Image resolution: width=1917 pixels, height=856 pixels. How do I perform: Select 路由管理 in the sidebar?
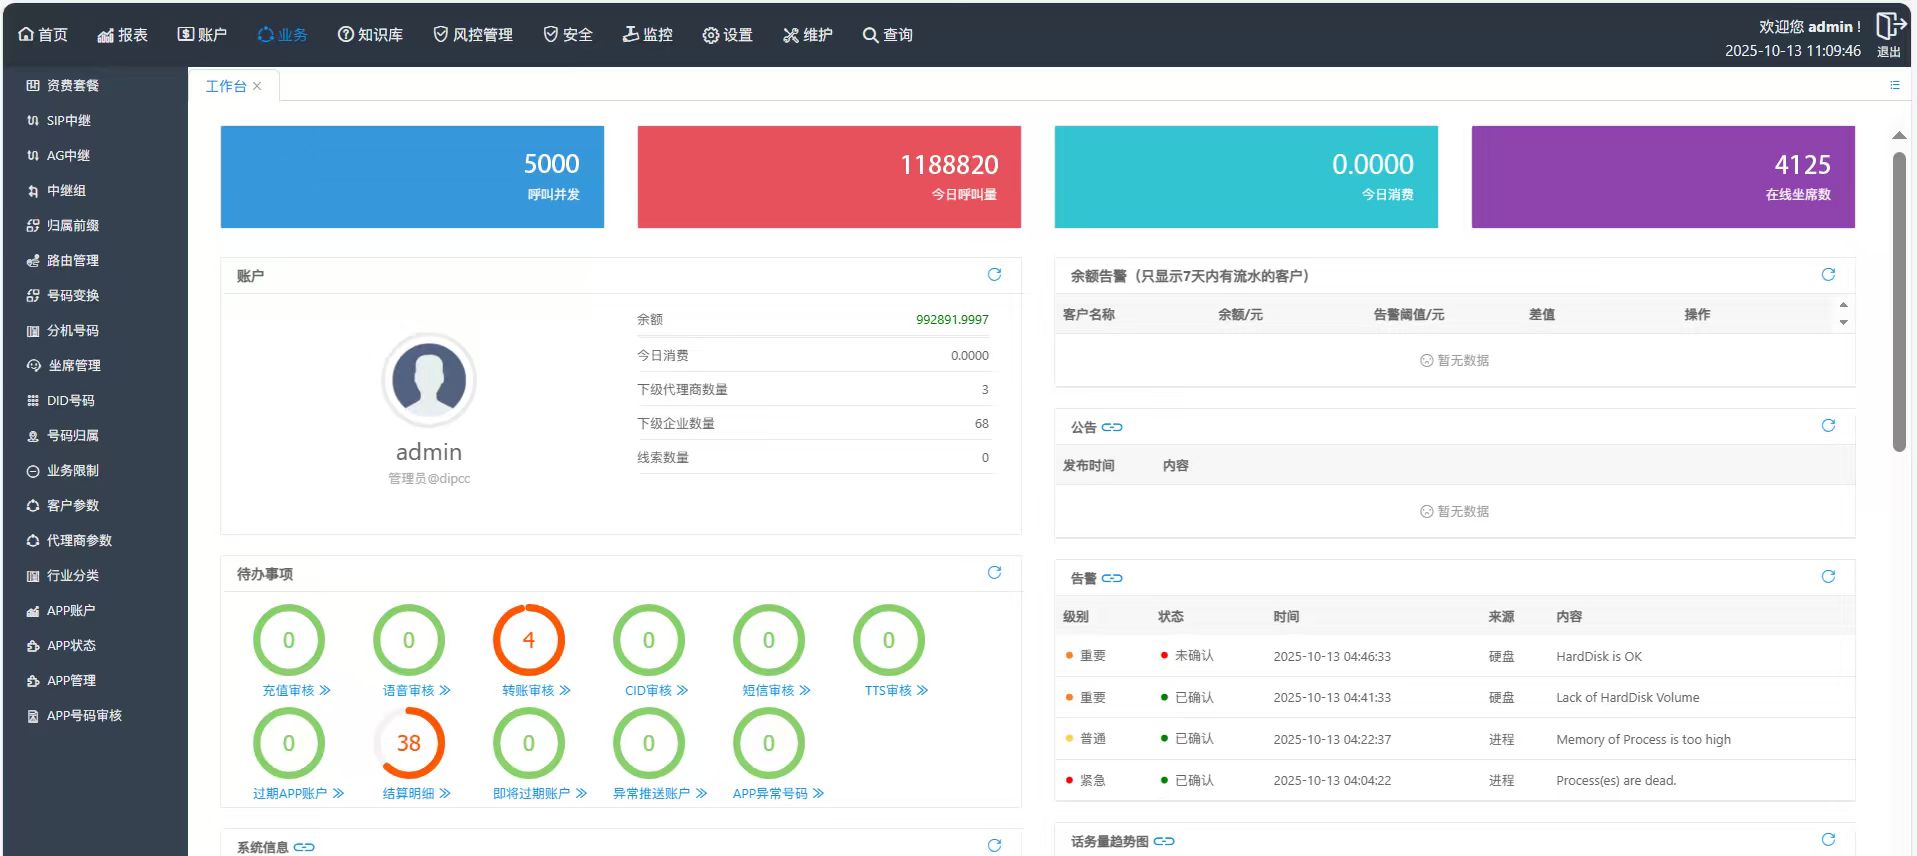click(72, 261)
